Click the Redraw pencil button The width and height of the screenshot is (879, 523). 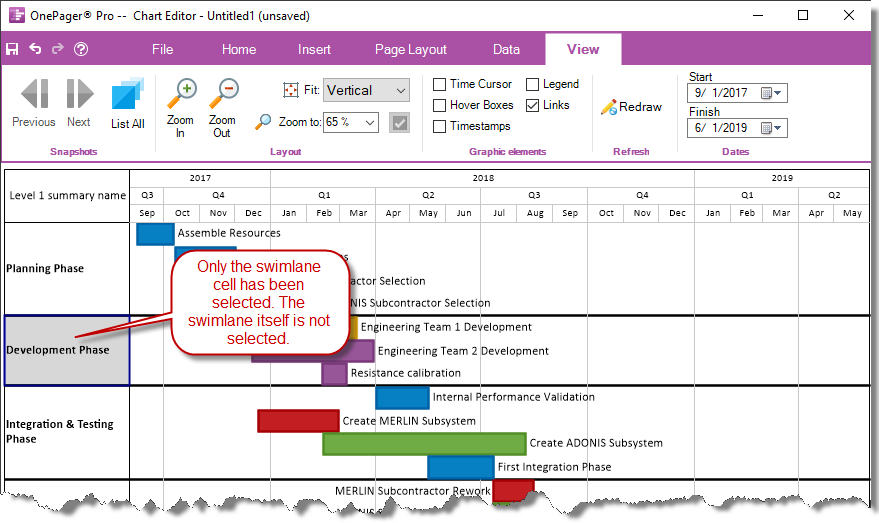click(631, 107)
